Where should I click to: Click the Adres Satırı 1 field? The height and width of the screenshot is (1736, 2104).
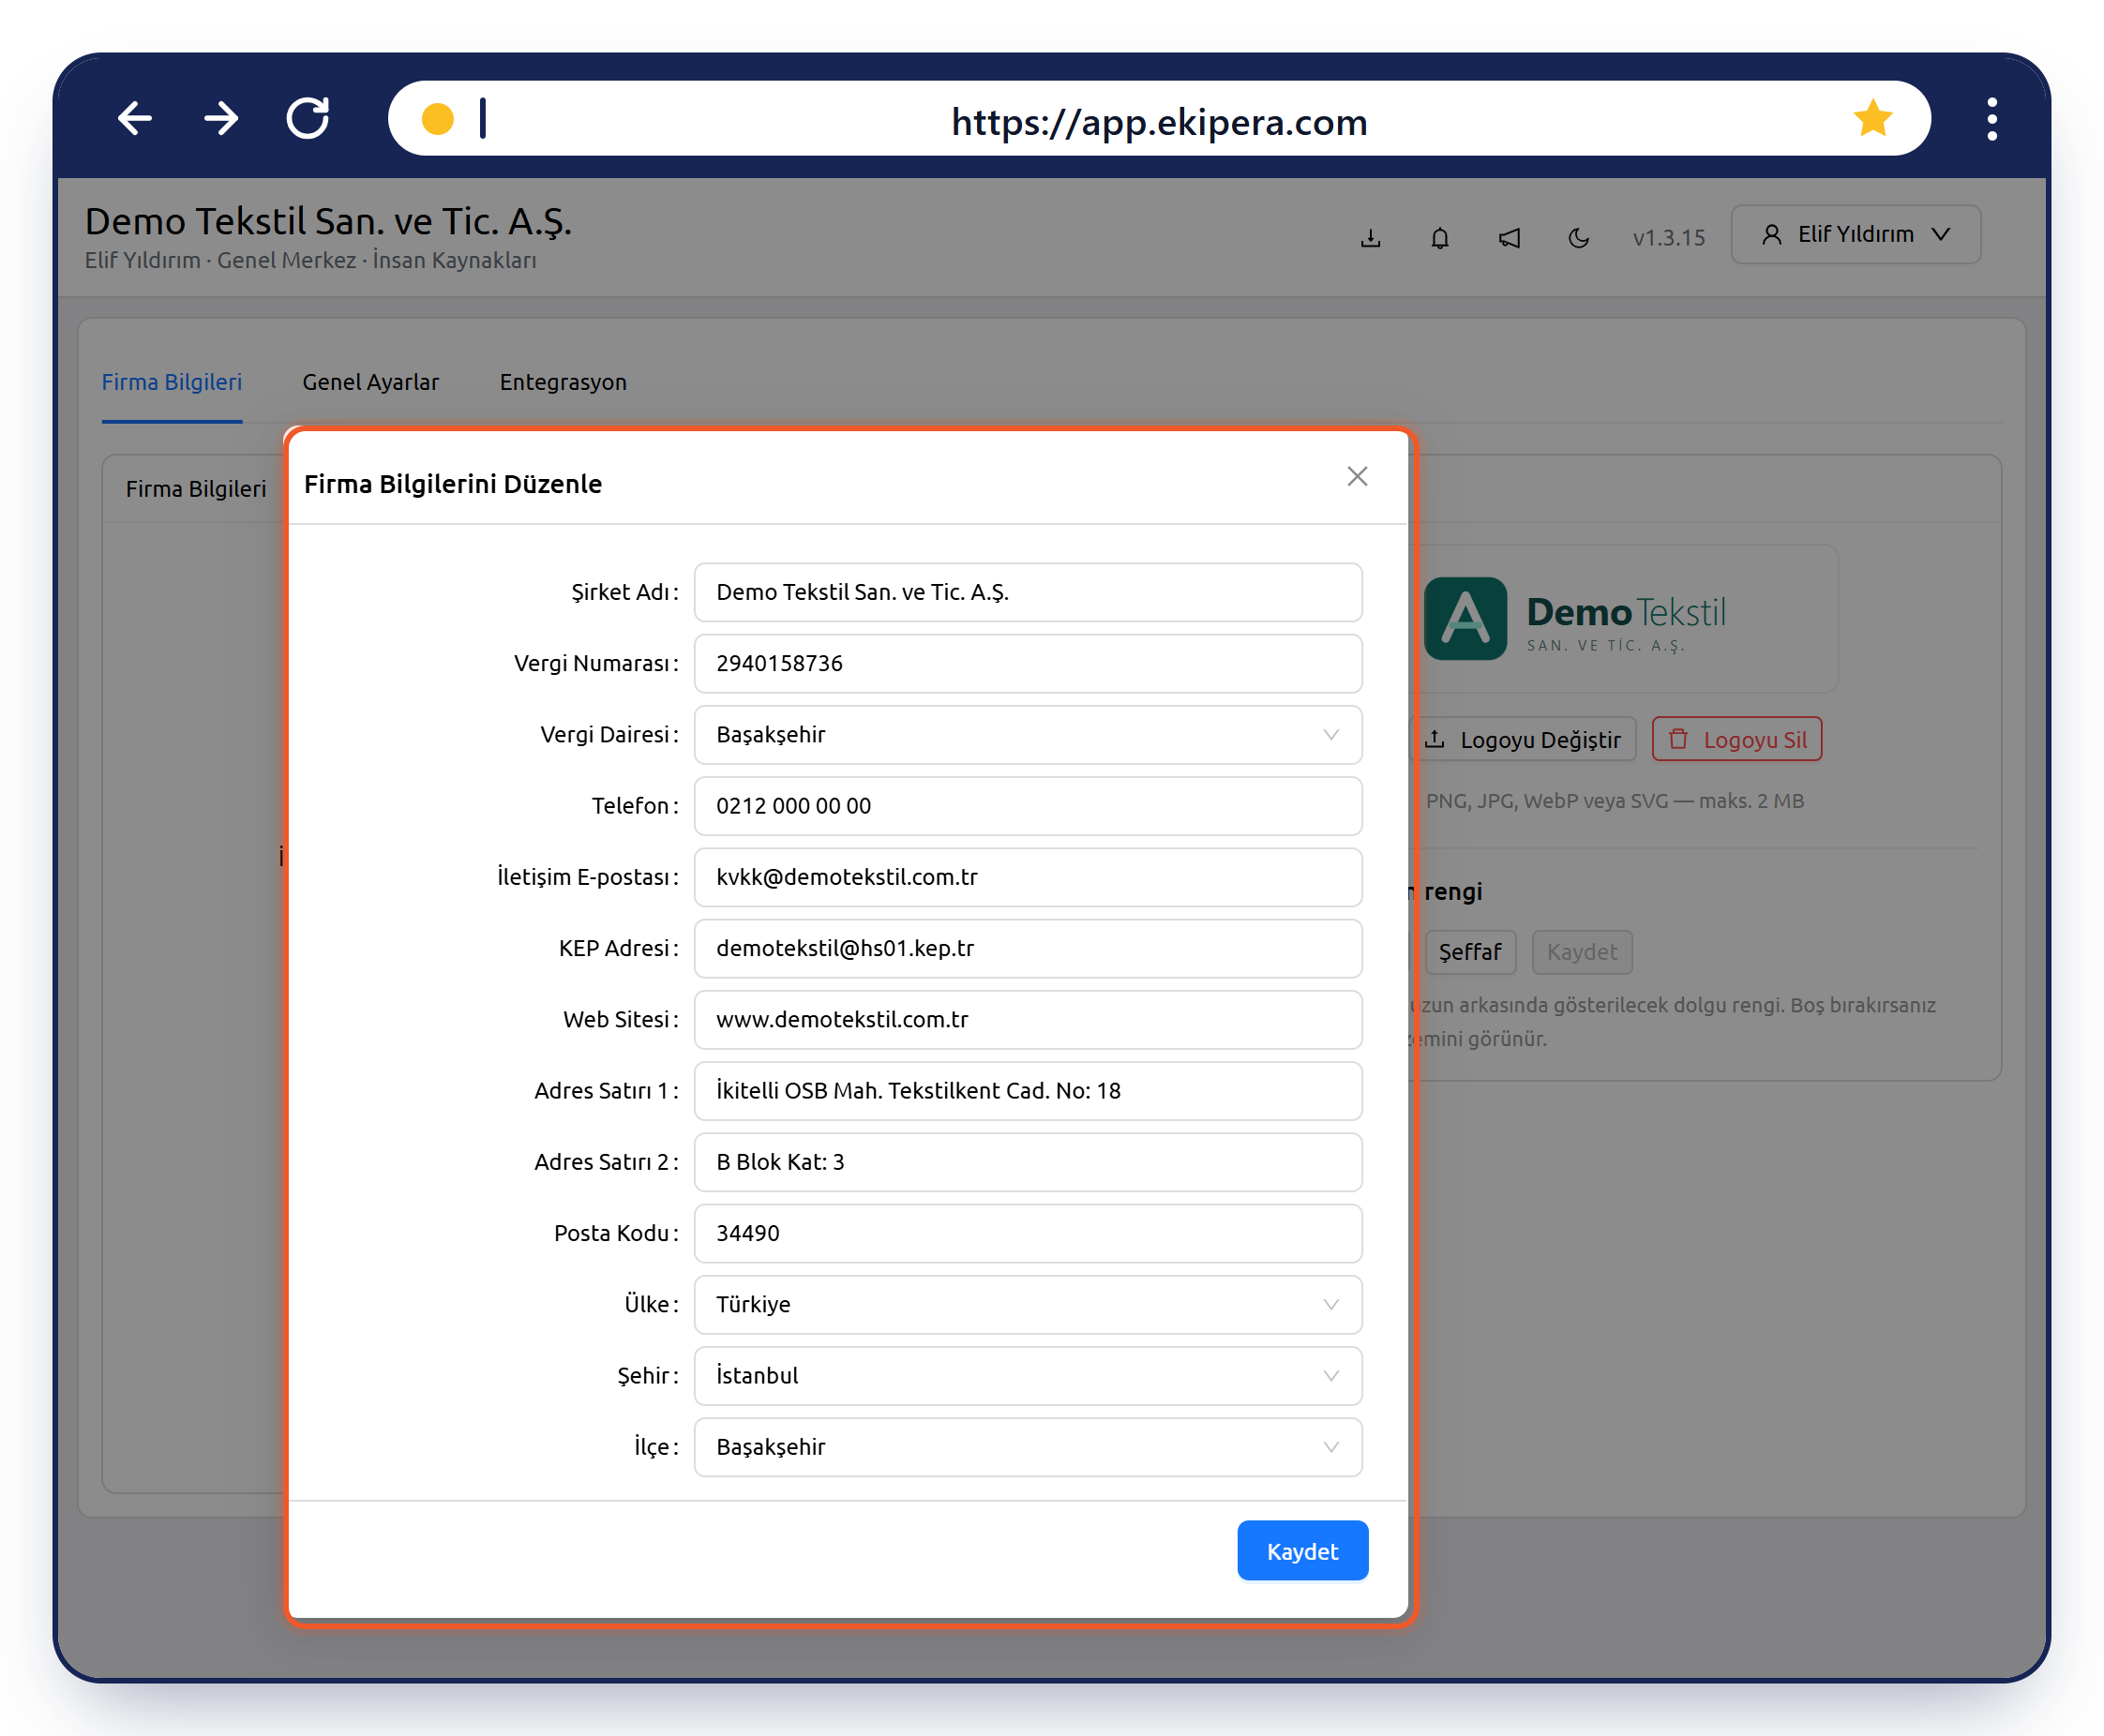pyautogui.click(x=1028, y=1090)
